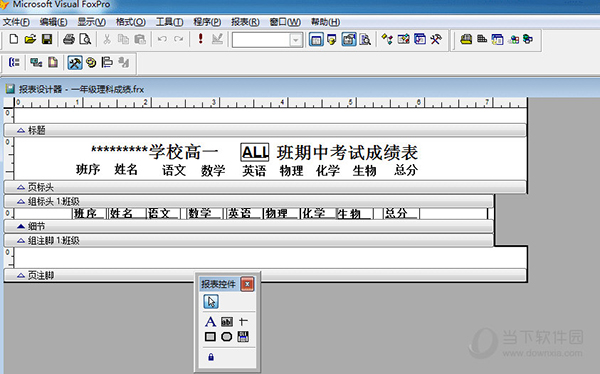Save the report with the floppy disk icon
Viewport: 600px width, 374px height.
47,39
